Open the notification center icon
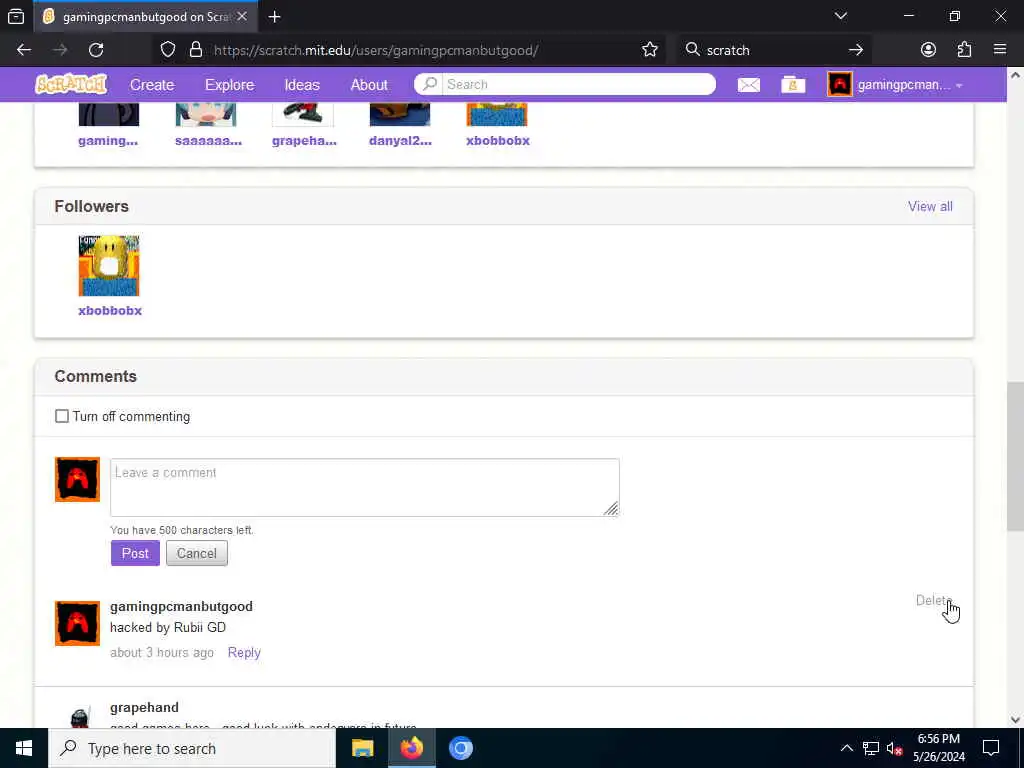Screen dimensions: 1024x768 [991, 748]
